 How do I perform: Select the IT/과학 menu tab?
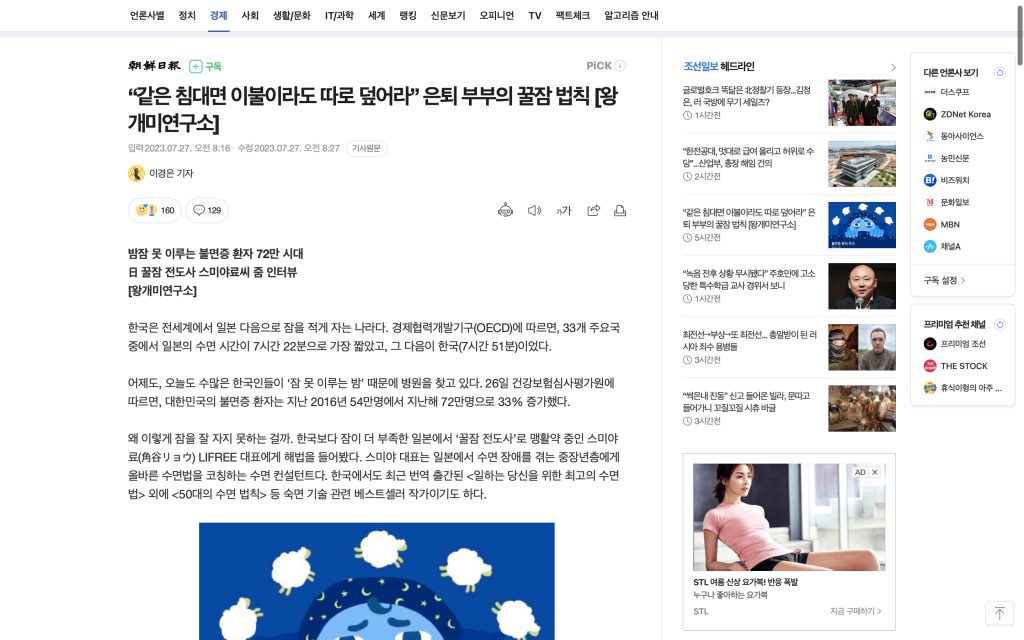pos(339,16)
